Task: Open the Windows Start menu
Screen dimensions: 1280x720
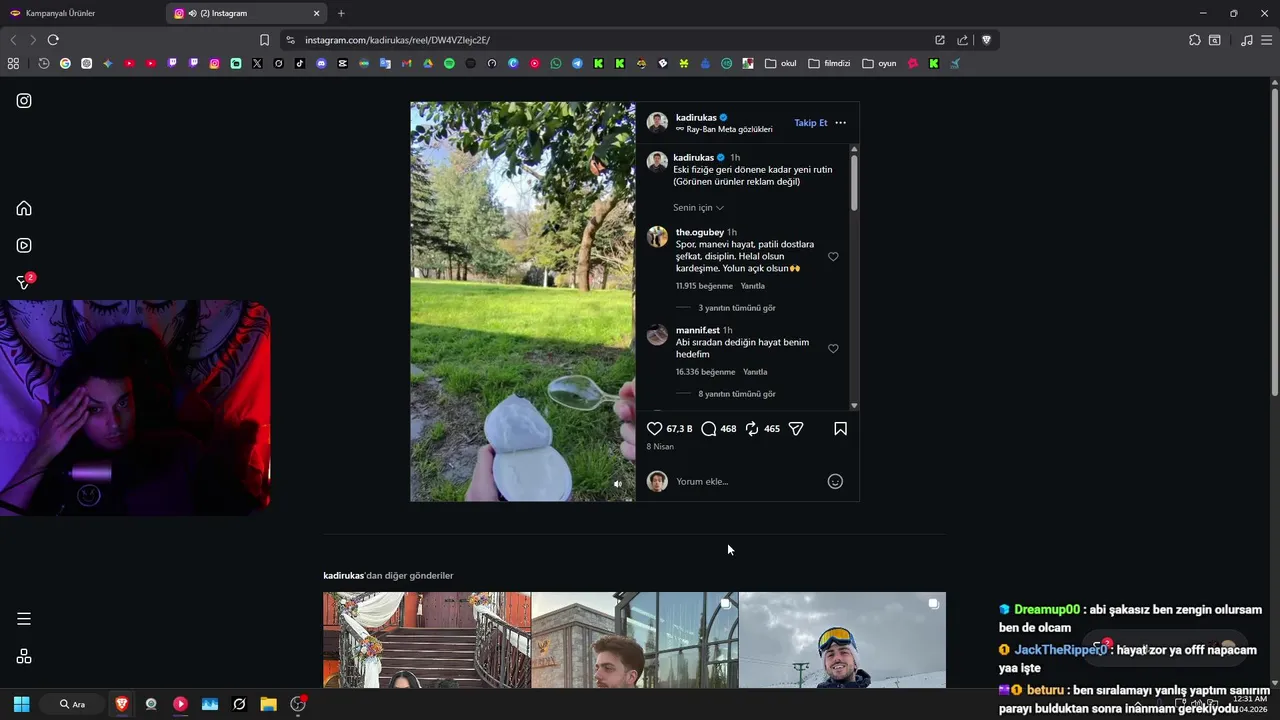Action: click(x=21, y=704)
